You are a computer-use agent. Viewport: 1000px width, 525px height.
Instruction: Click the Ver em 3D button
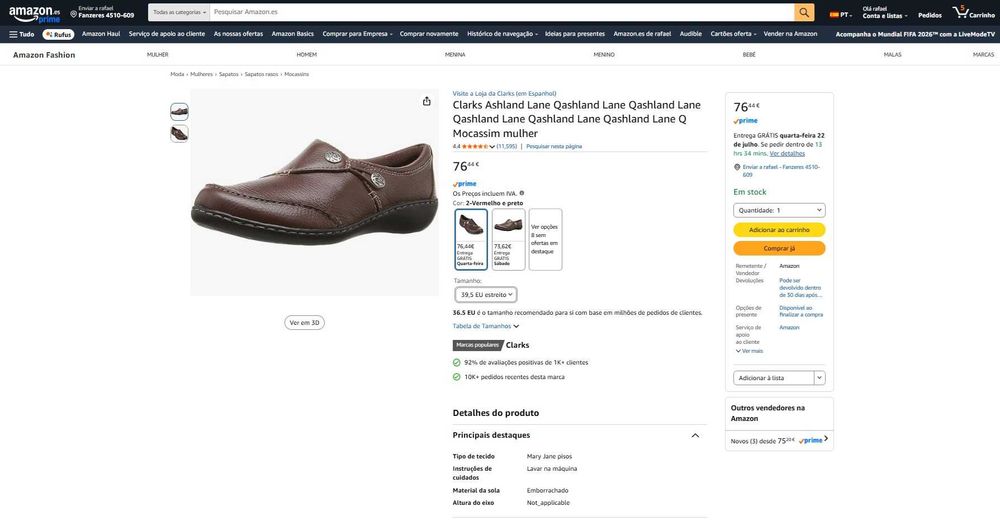point(304,323)
